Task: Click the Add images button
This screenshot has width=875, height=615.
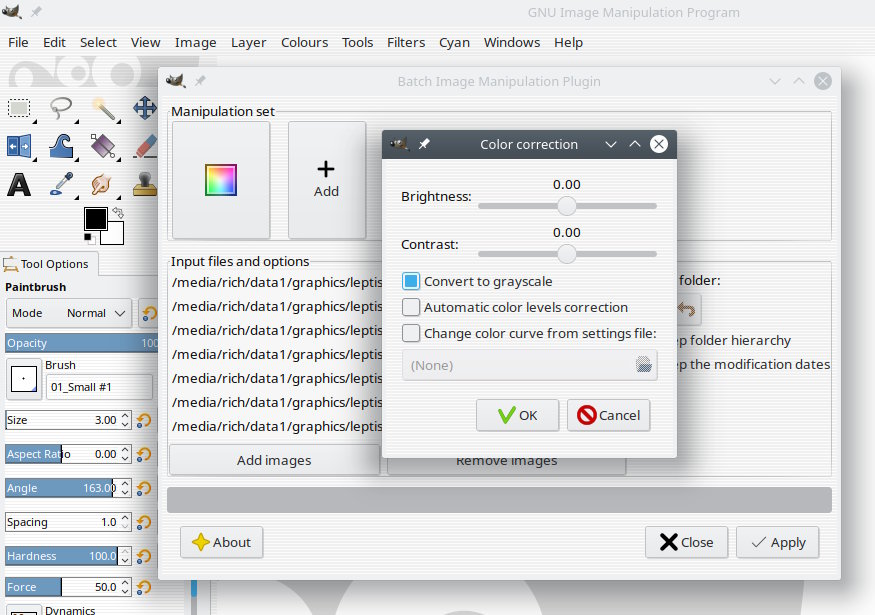Action: pyautogui.click(x=274, y=460)
